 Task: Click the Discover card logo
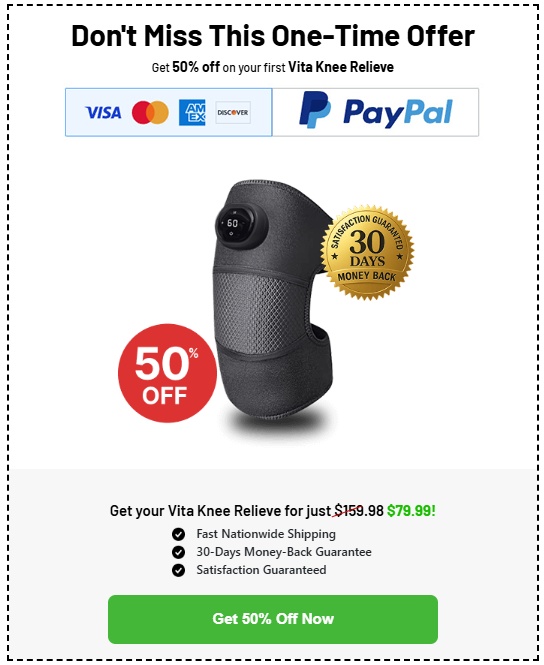click(233, 112)
